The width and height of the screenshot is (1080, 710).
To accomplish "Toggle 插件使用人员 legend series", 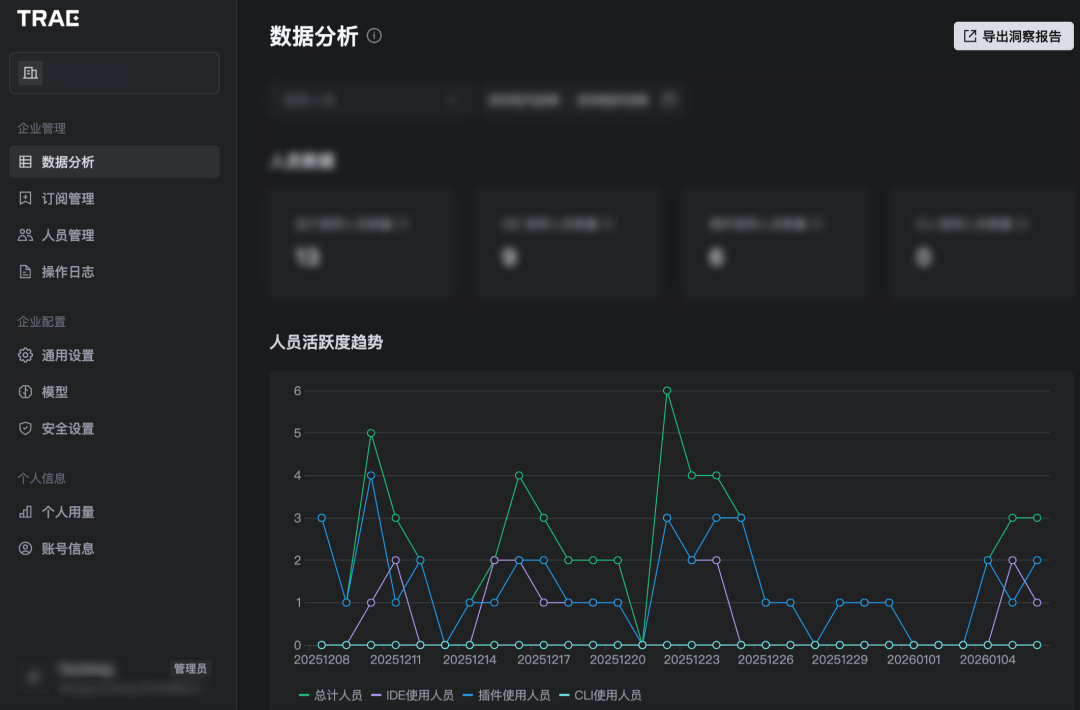I will click(x=506, y=695).
